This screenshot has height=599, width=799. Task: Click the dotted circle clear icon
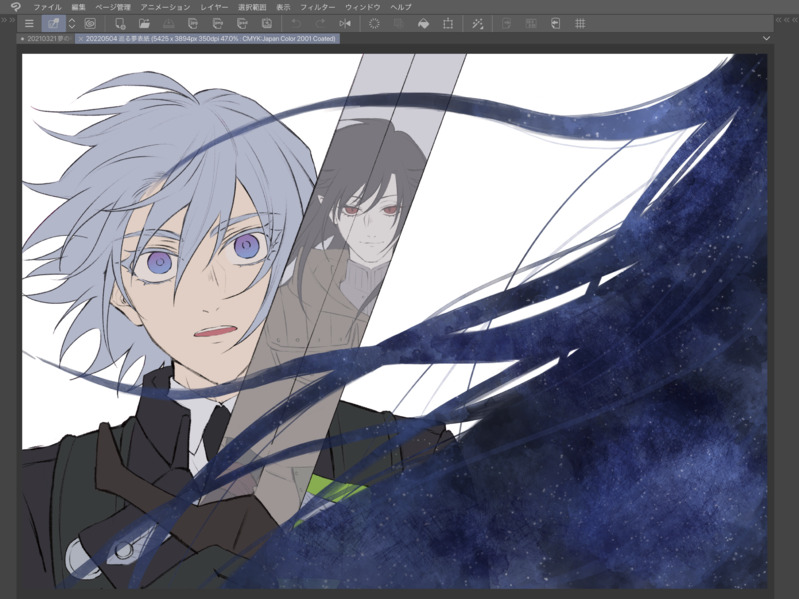pyautogui.click(x=374, y=23)
